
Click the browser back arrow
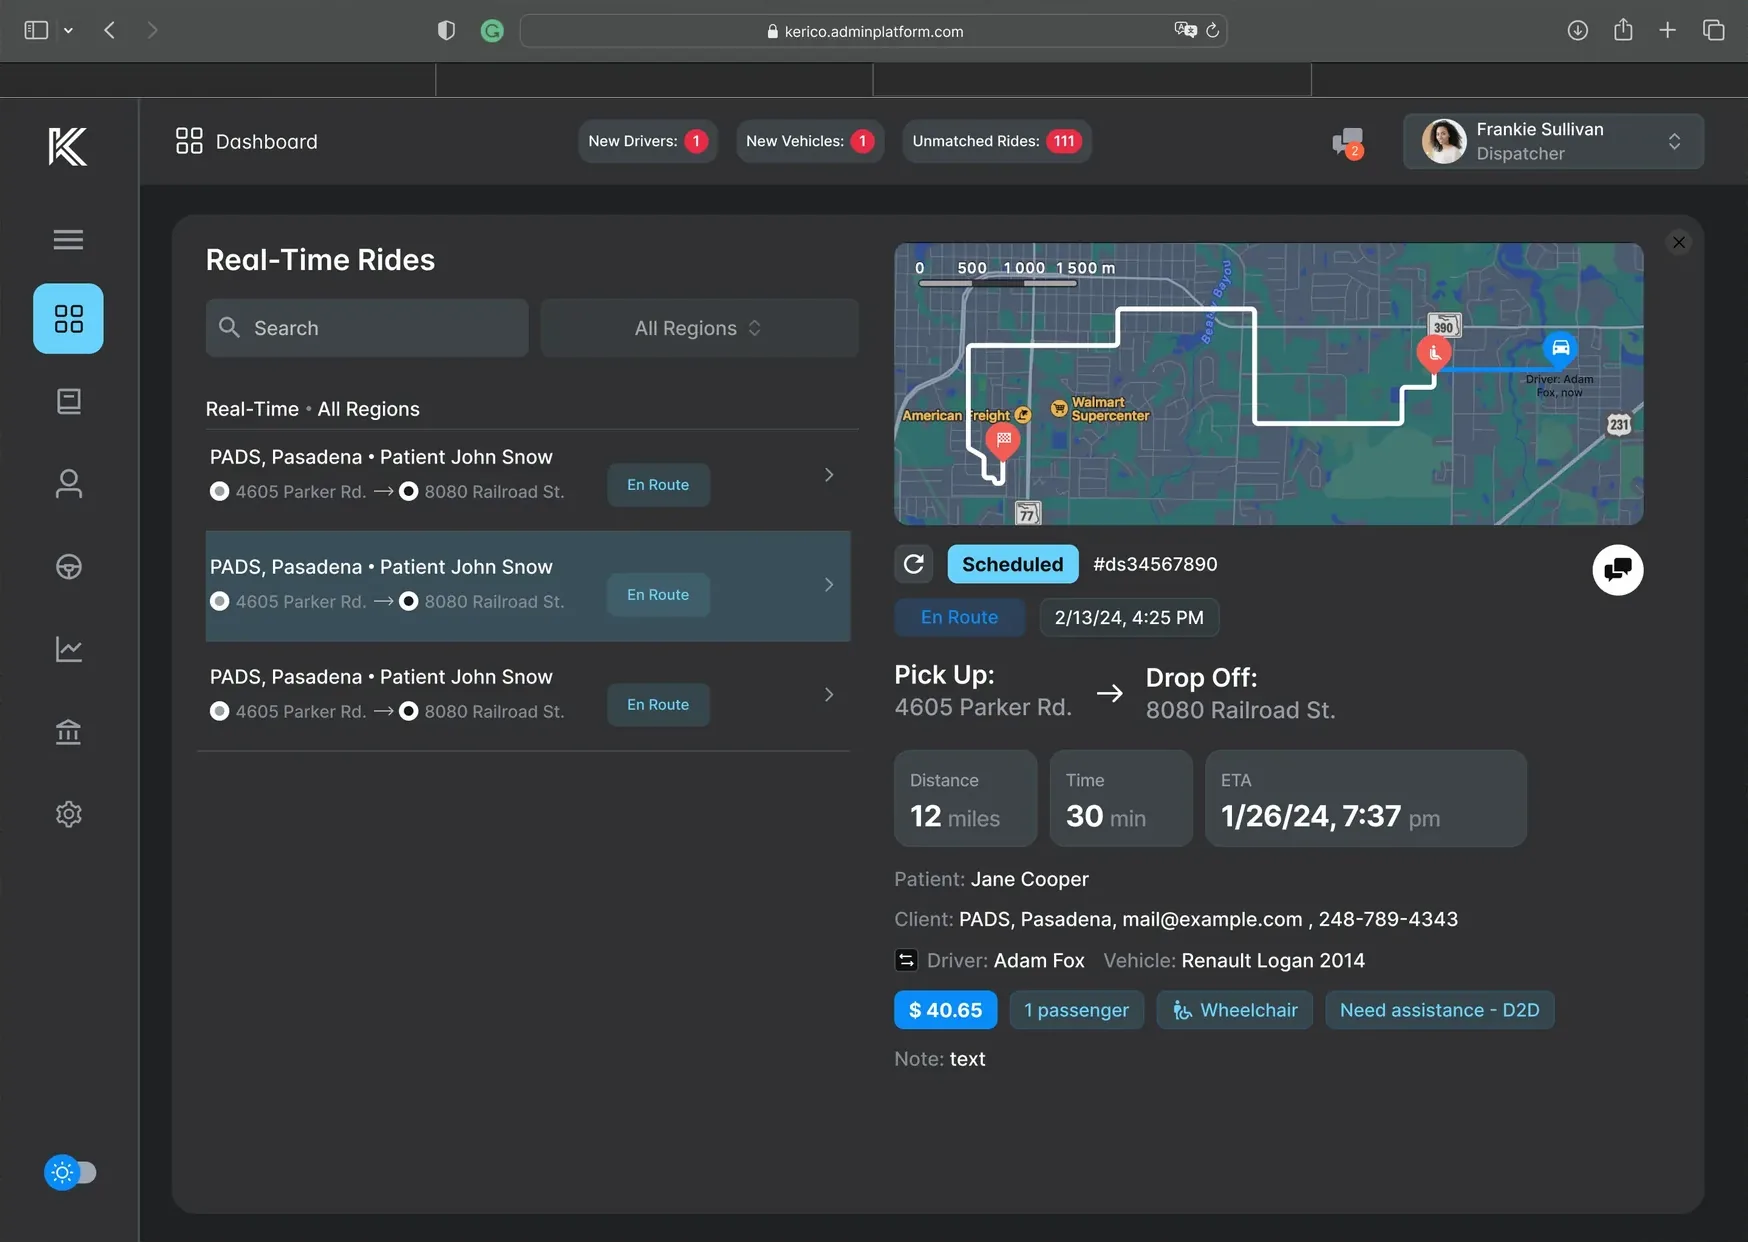(x=110, y=30)
